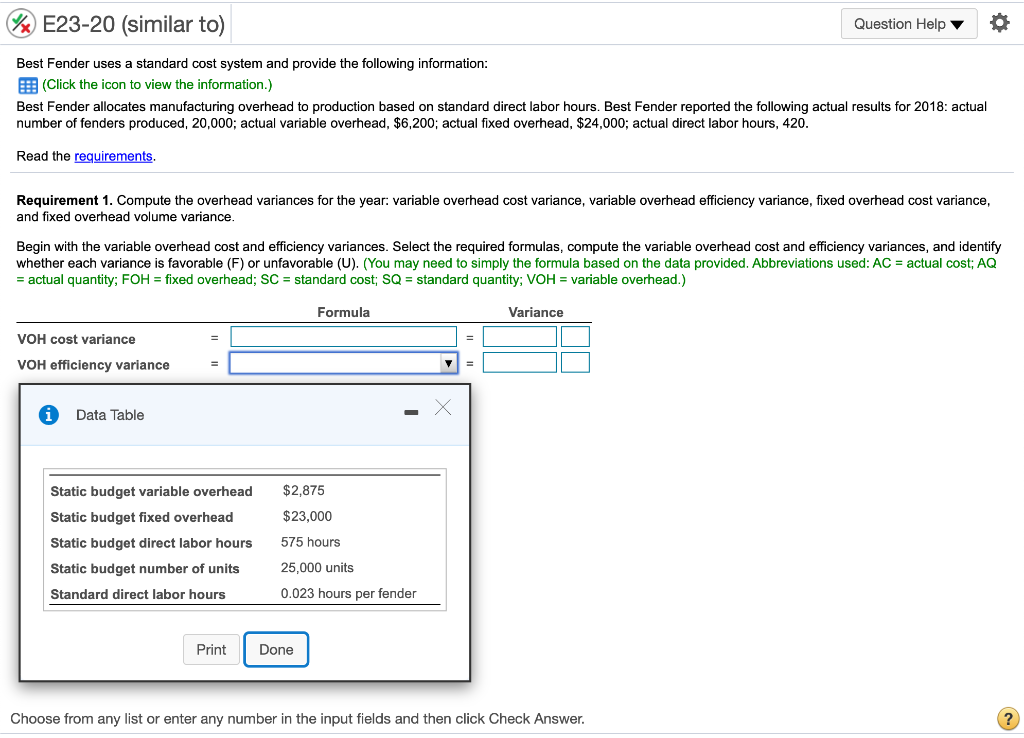Viewport: 1024px width, 738px height.
Task: Expand the Question Help dropdown
Action: (908, 24)
